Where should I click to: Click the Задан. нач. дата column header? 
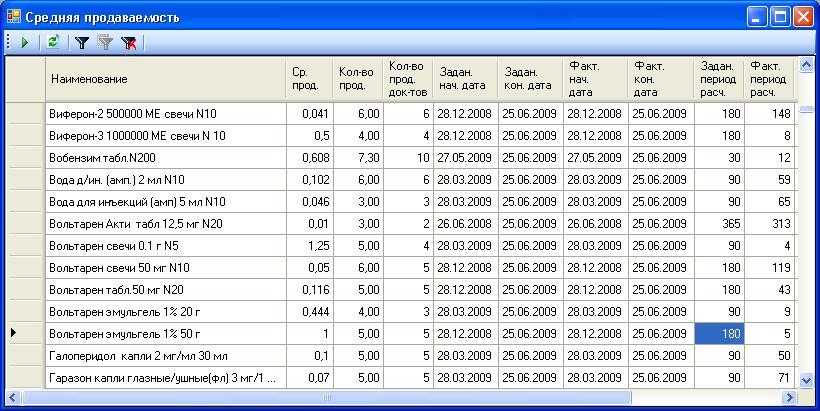(x=465, y=79)
